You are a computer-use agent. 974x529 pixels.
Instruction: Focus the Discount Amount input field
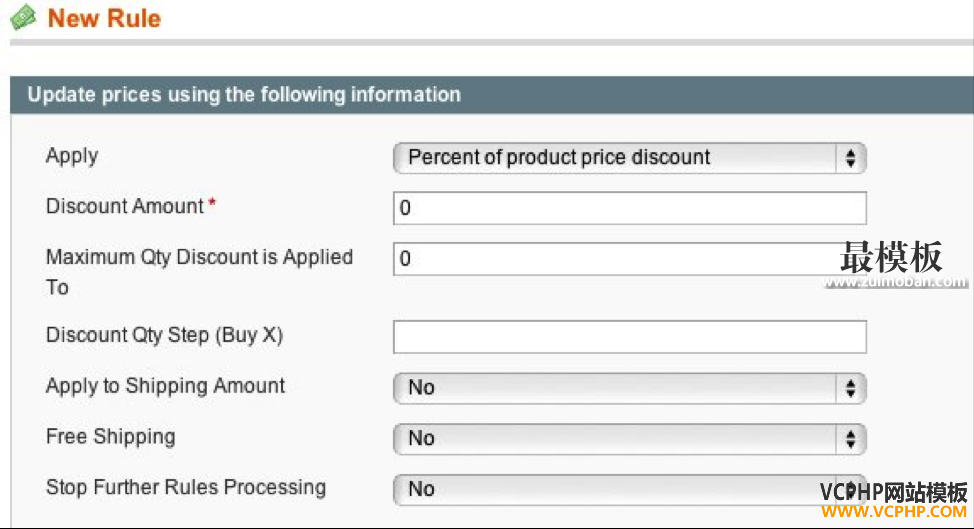pos(629,208)
